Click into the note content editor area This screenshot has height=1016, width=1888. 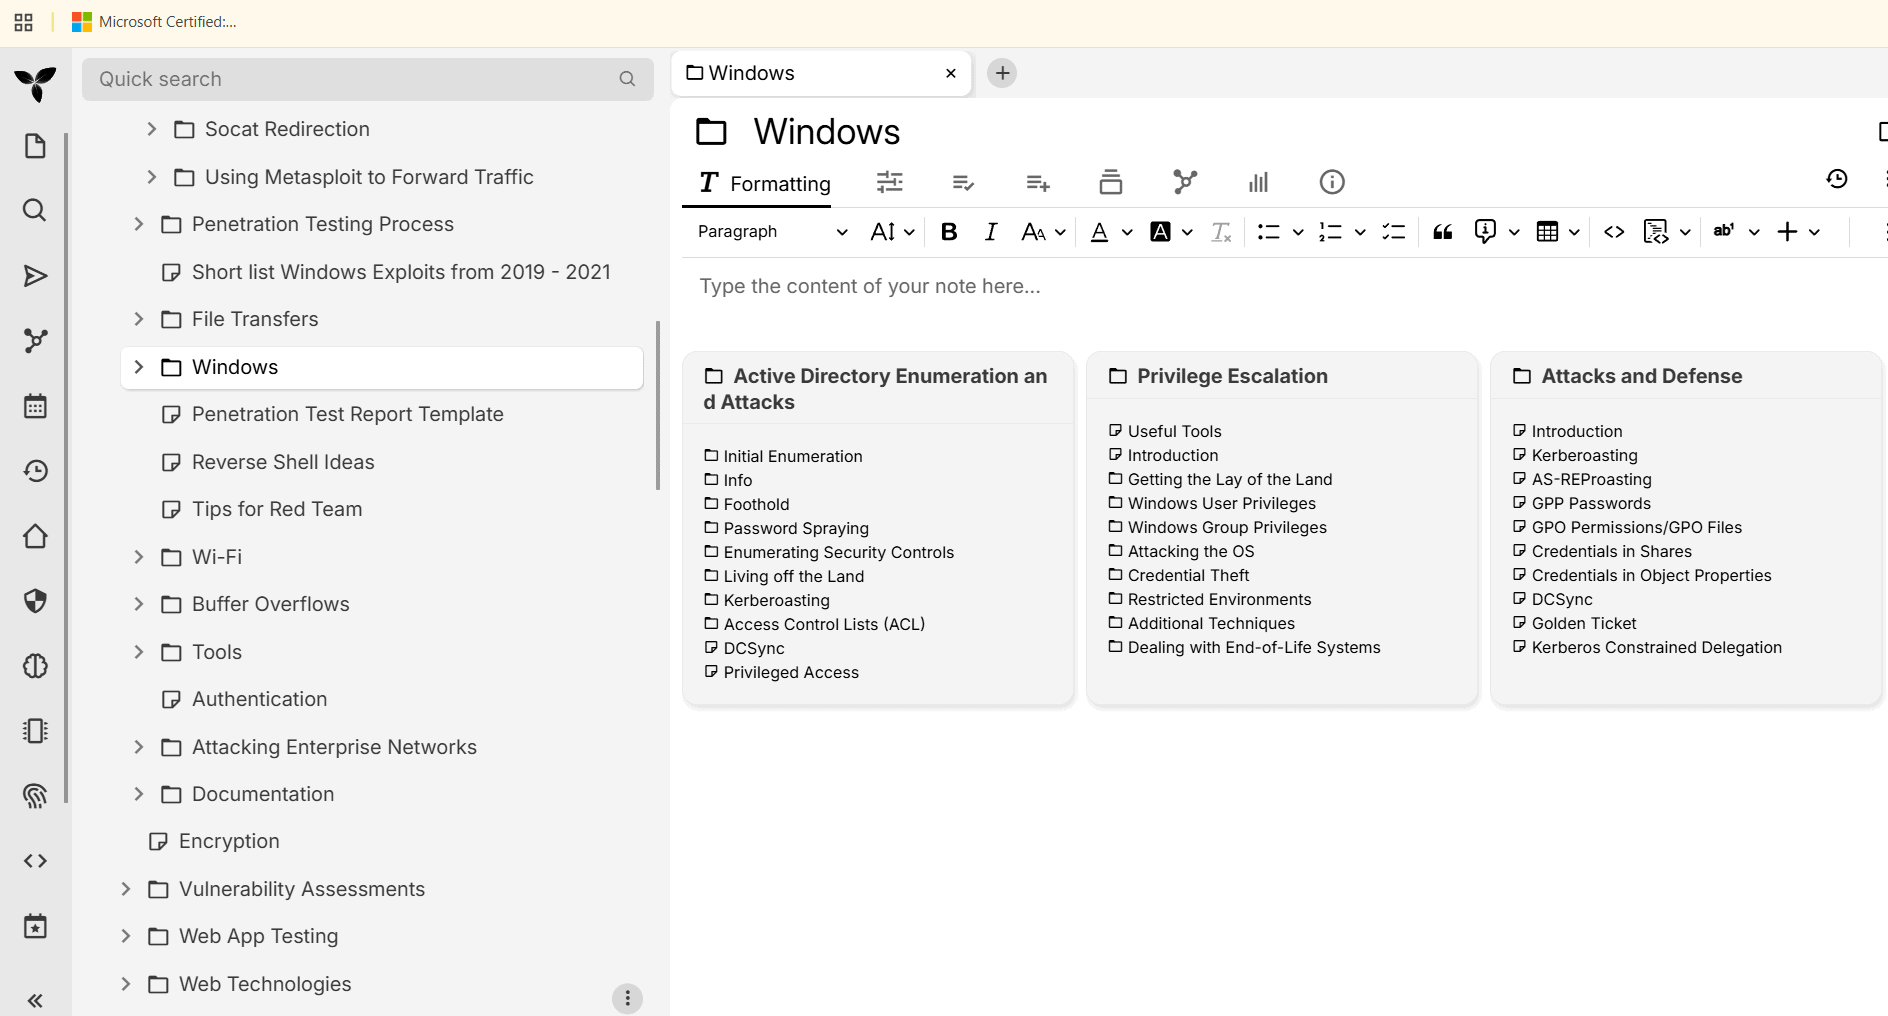click(x=1284, y=286)
